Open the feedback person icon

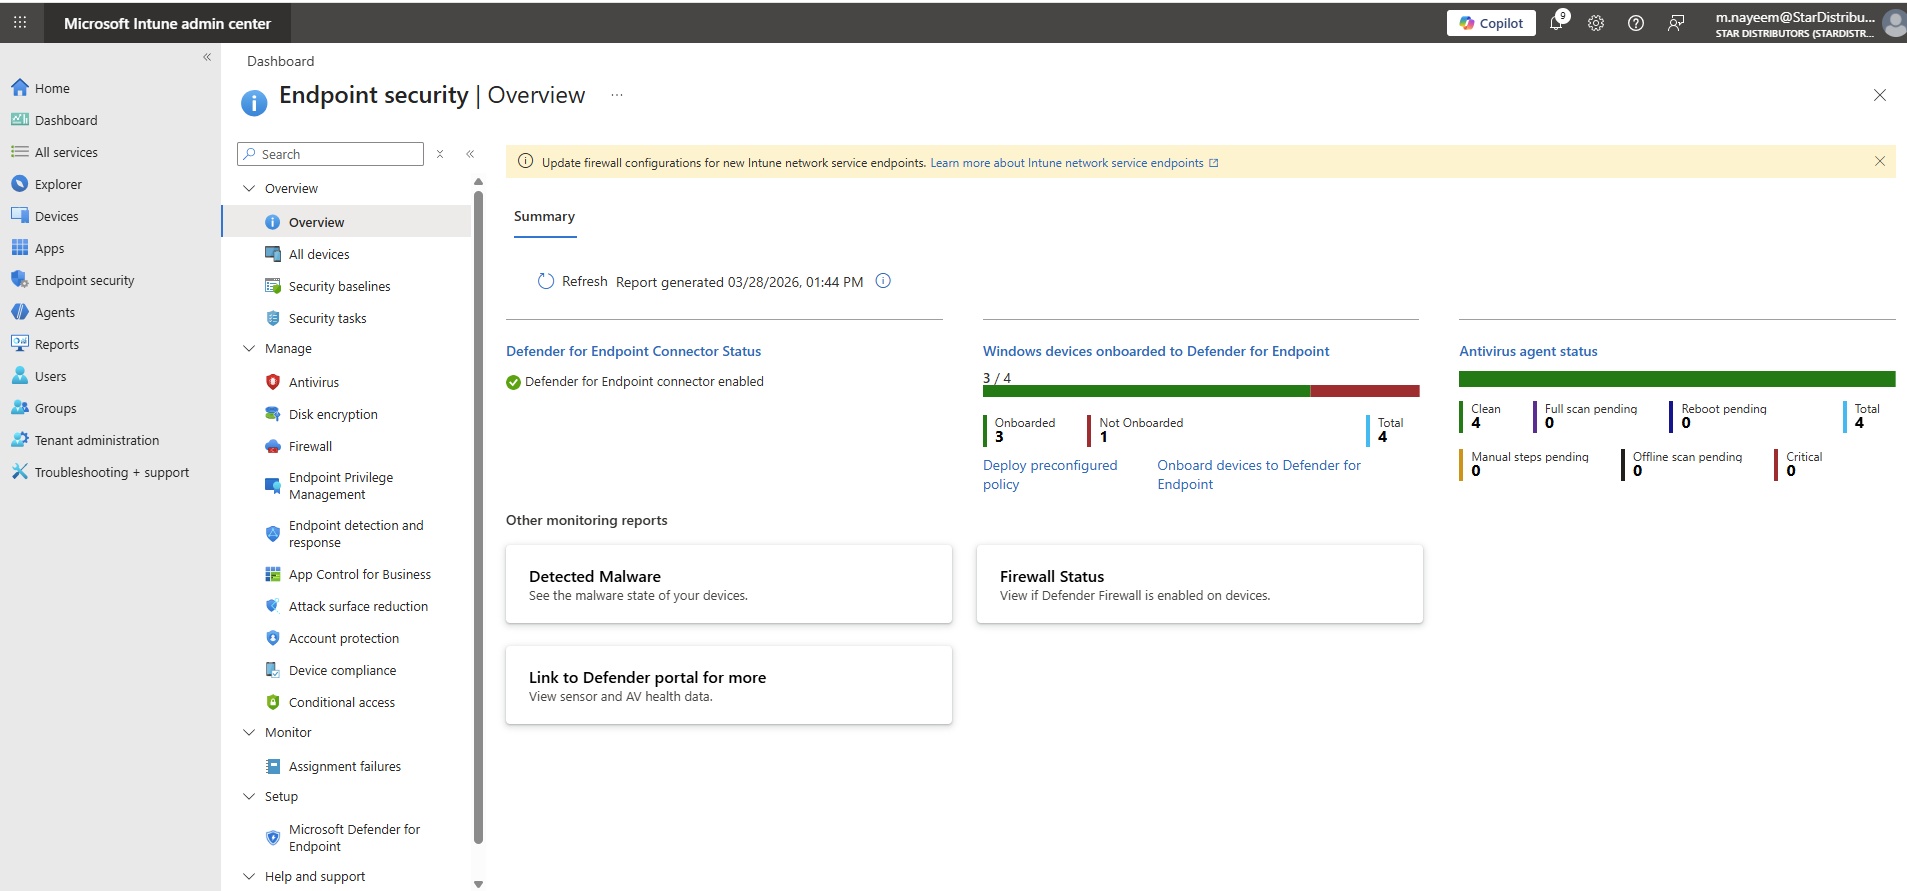point(1676,23)
